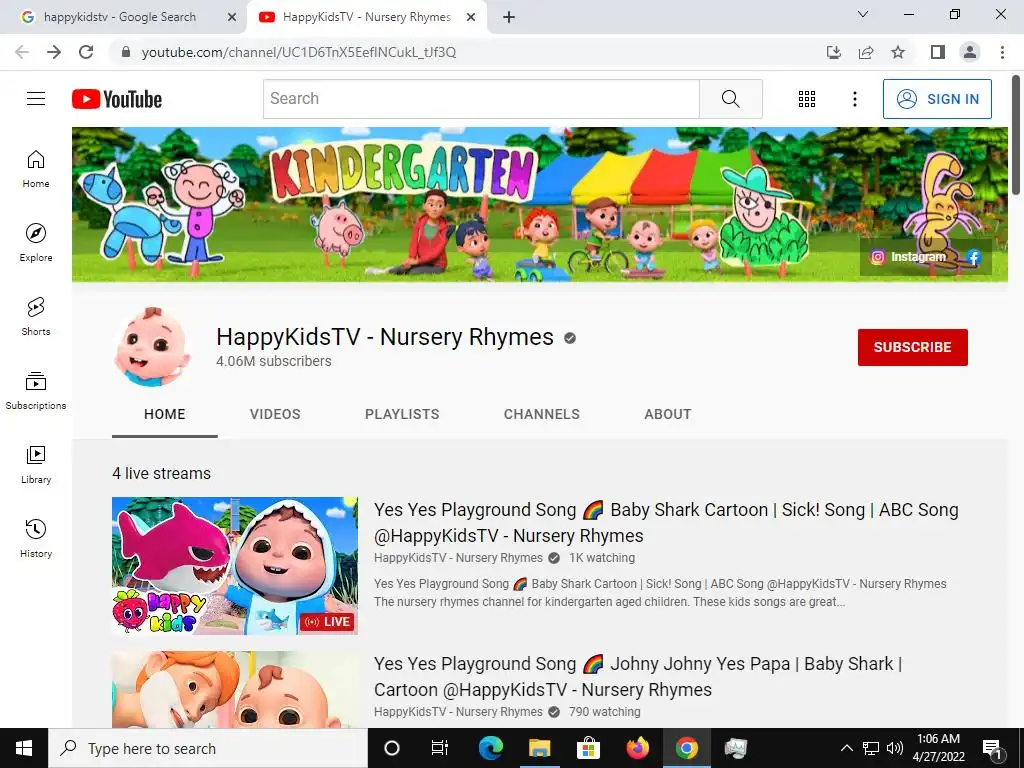Select the HOME channel tab
Screen dimensions: 1024x768
point(165,414)
